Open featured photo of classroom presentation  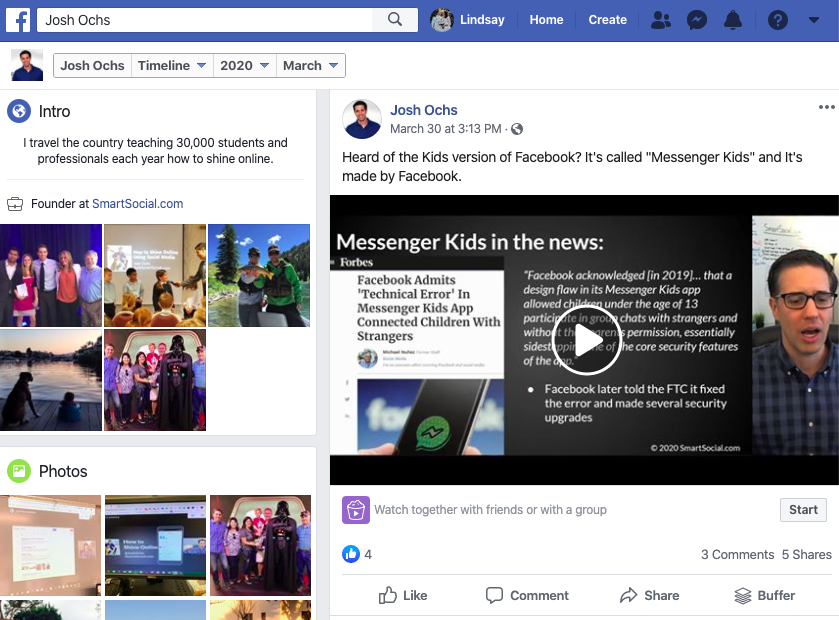(x=155, y=275)
